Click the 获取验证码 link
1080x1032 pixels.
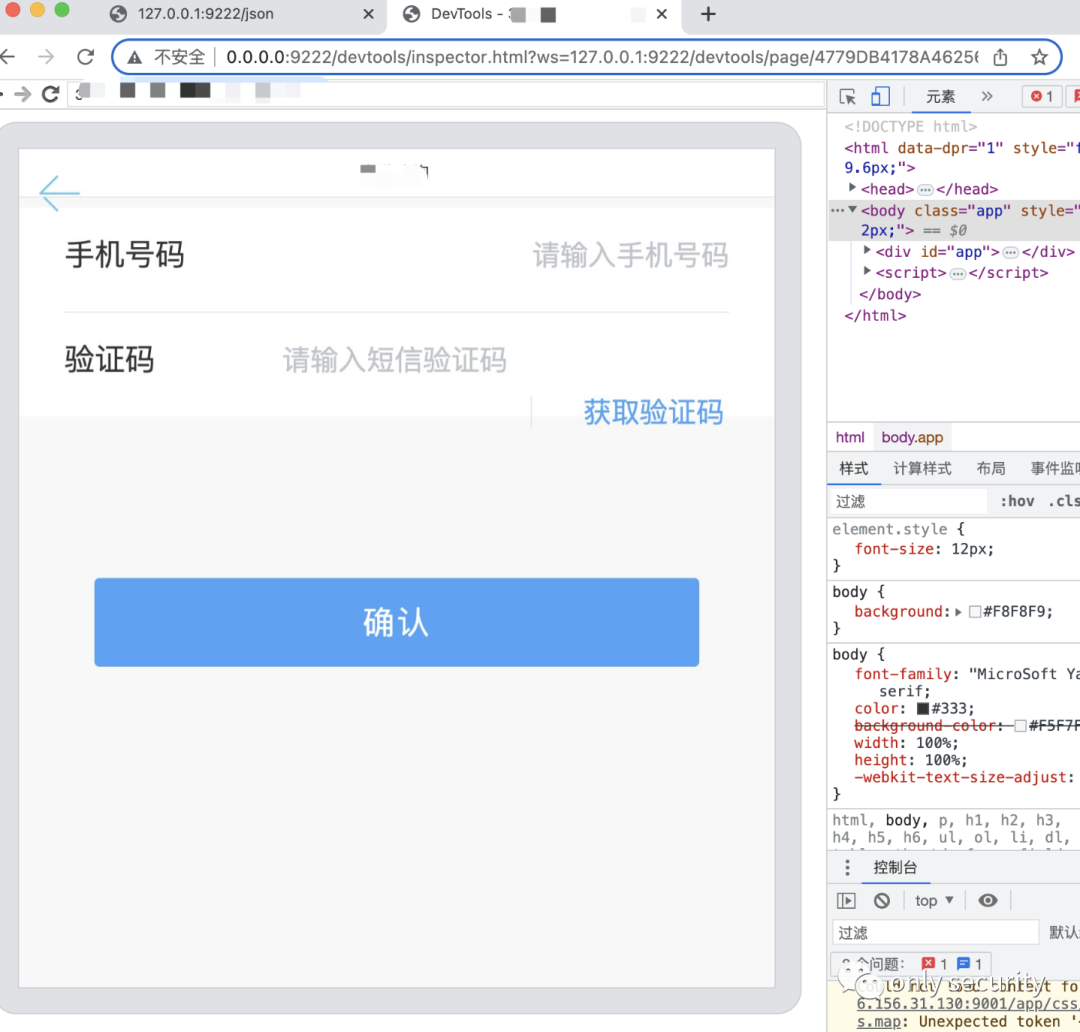tap(653, 413)
